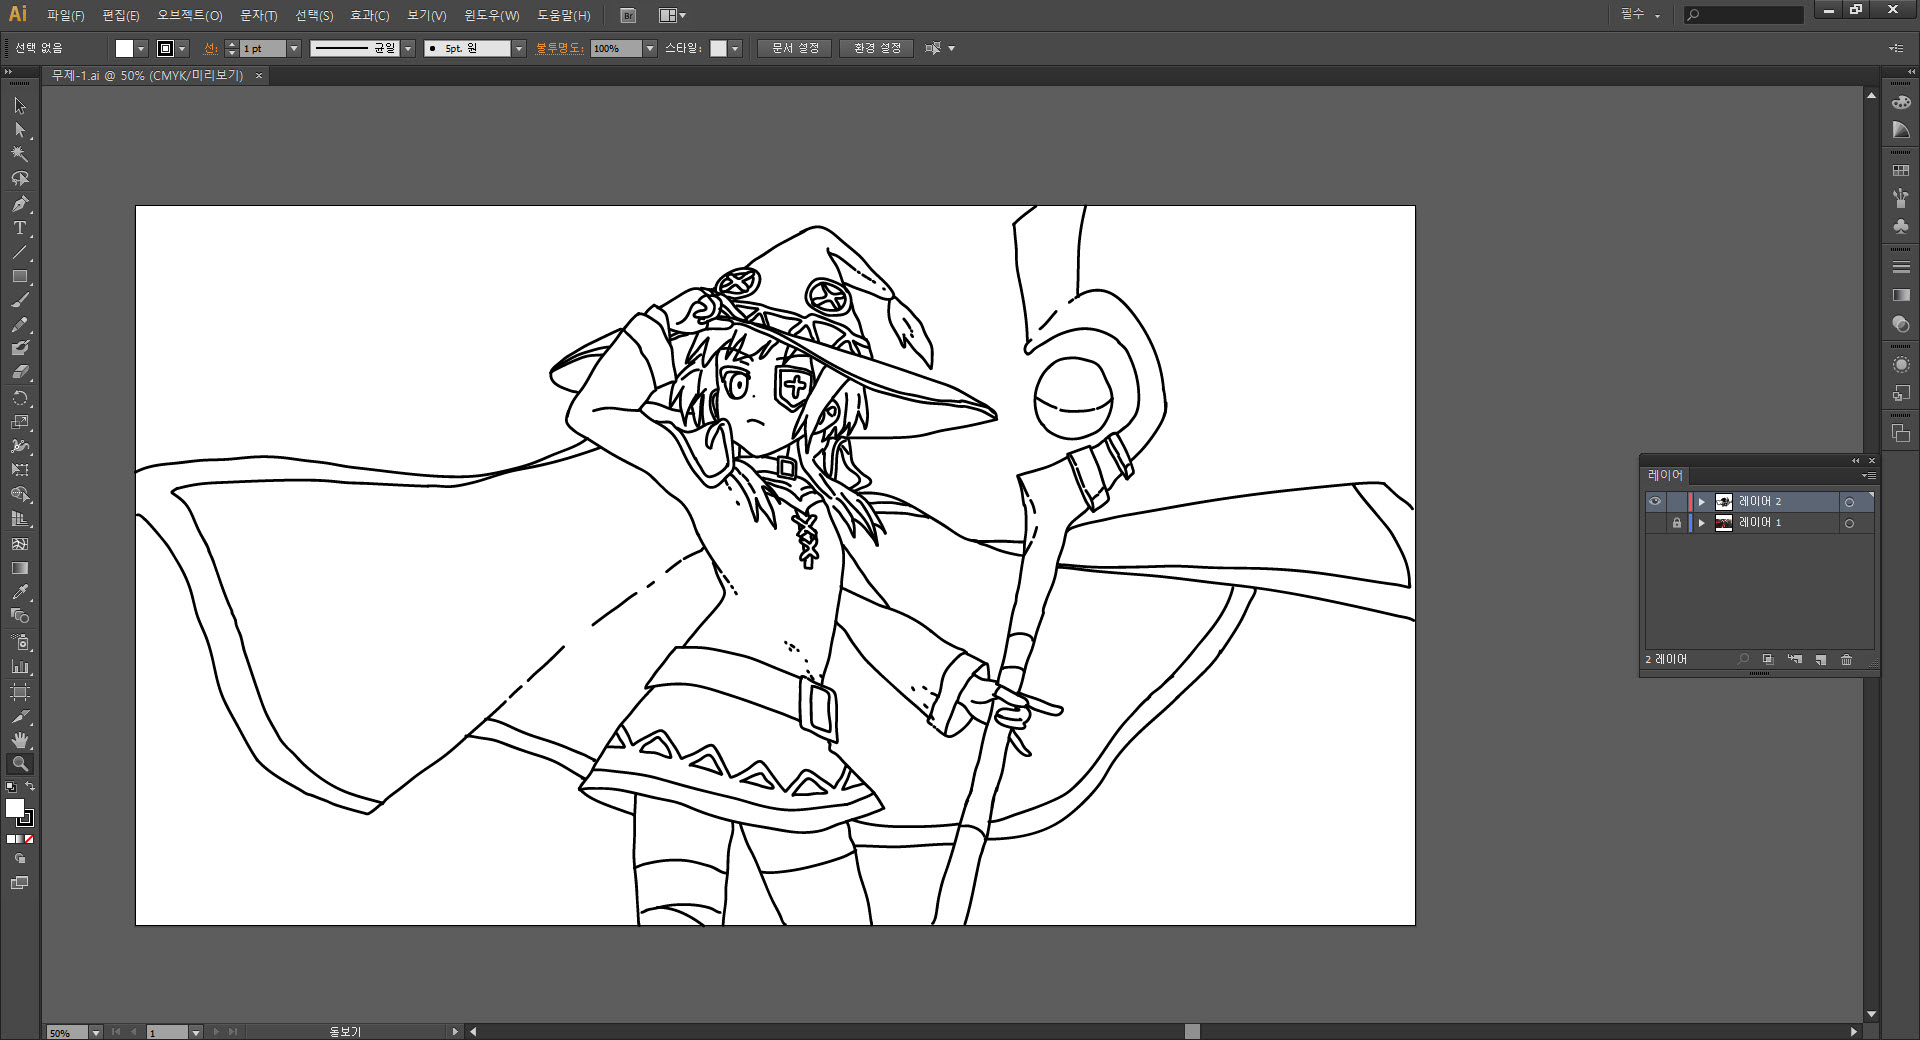Click the create new layer icon
Image resolution: width=1920 pixels, height=1040 pixels.
click(1821, 660)
